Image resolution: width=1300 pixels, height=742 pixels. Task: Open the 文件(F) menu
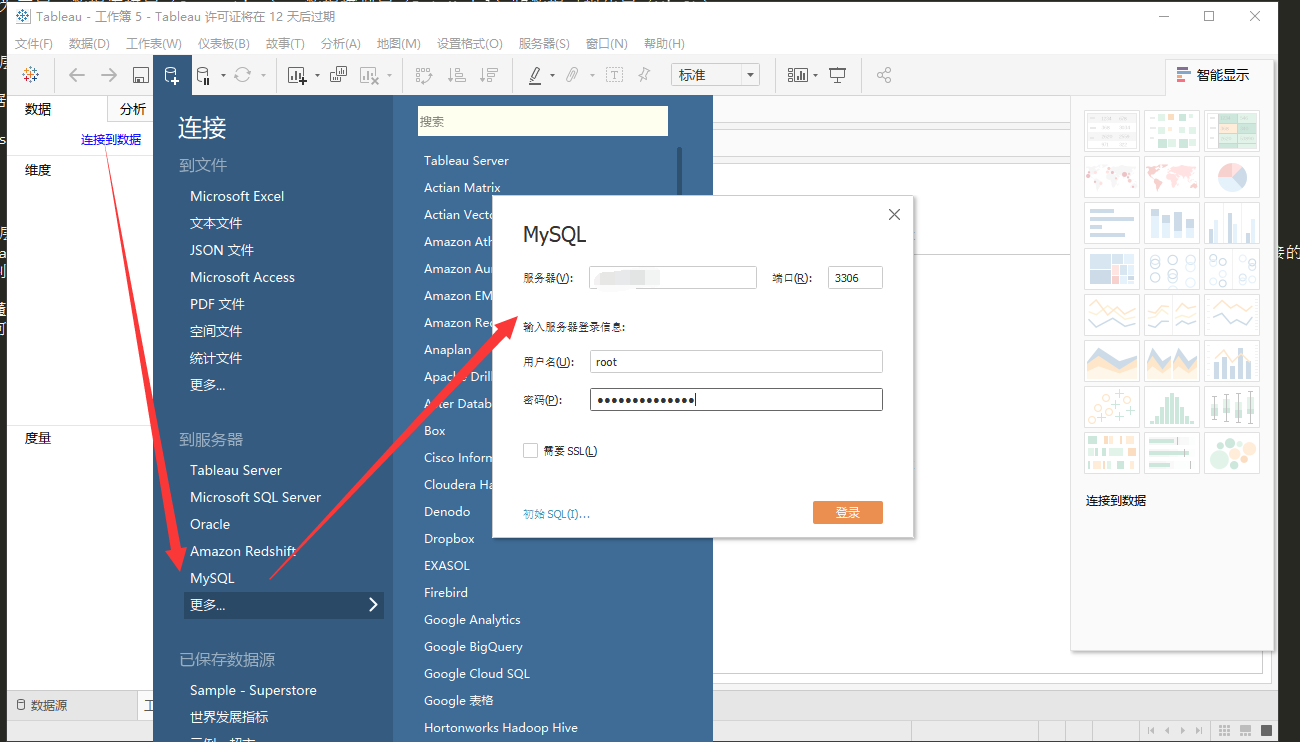pyautogui.click(x=35, y=44)
